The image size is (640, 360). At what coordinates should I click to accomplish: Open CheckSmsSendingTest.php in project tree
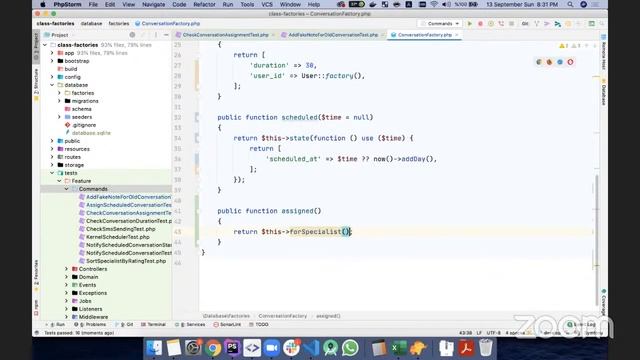click(x=120, y=229)
